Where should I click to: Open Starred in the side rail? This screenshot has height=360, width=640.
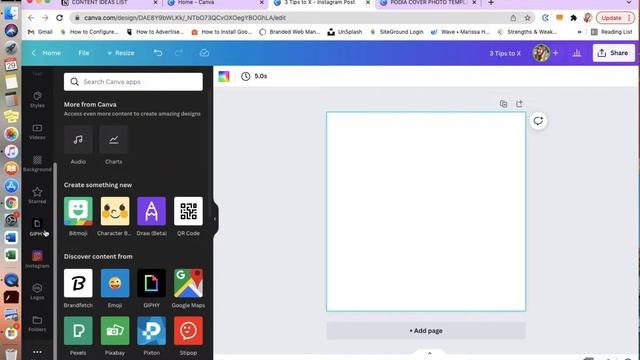37,196
